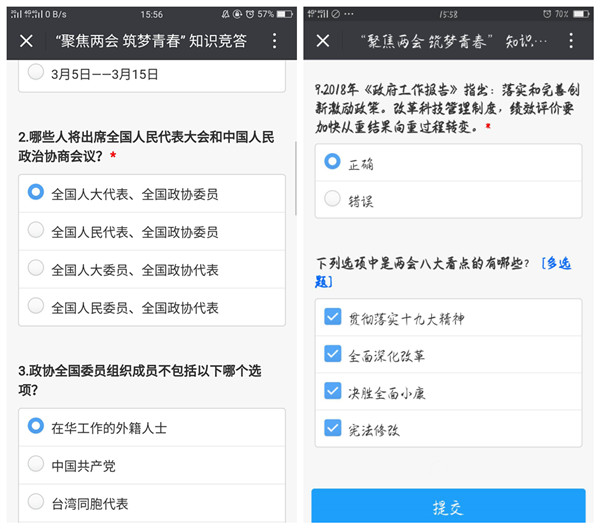Screen dimensions: 600x529
Task: Choose 全国人大委员、全国政协代表 option
Action: (x=36, y=269)
